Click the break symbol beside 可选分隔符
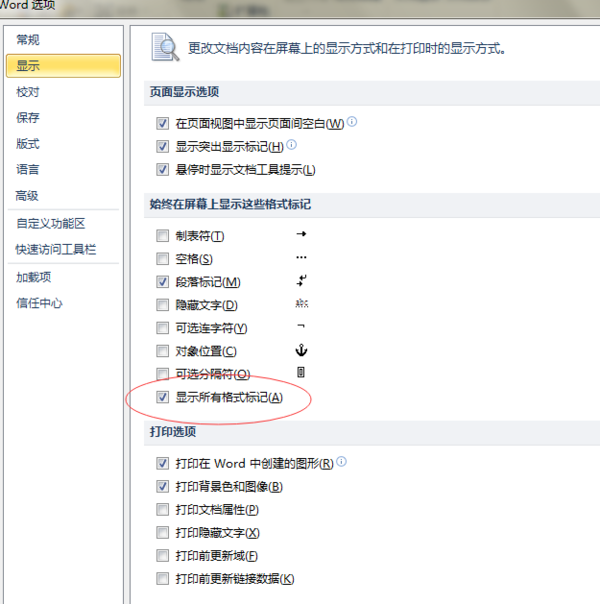Screen dimensions: 600x604 [301, 372]
